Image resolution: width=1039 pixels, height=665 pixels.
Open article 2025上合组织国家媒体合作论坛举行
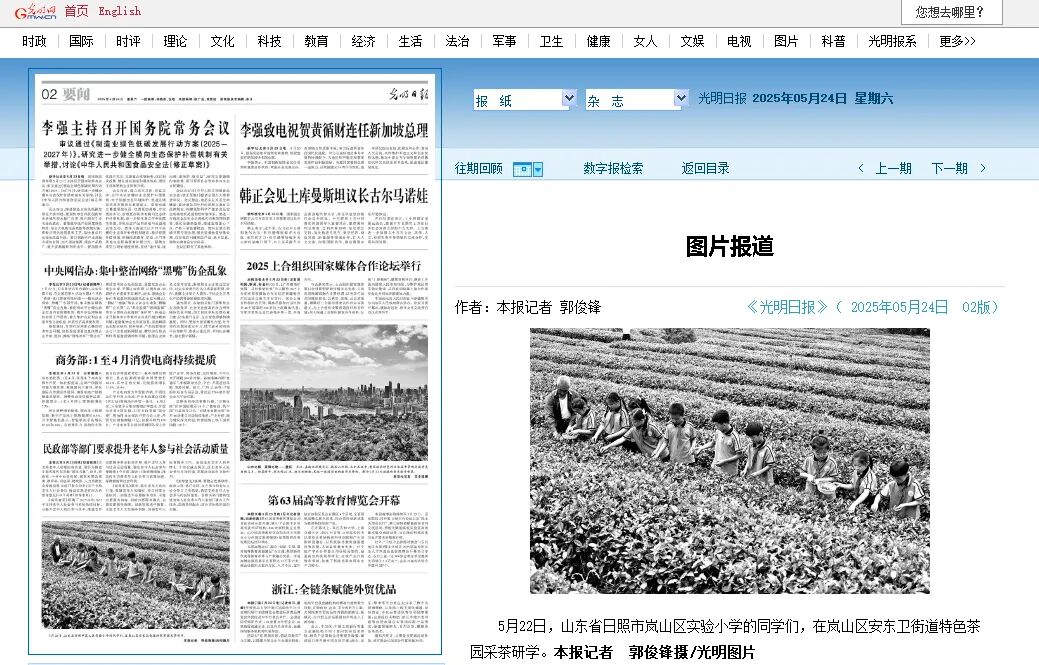[x=334, y=266]
